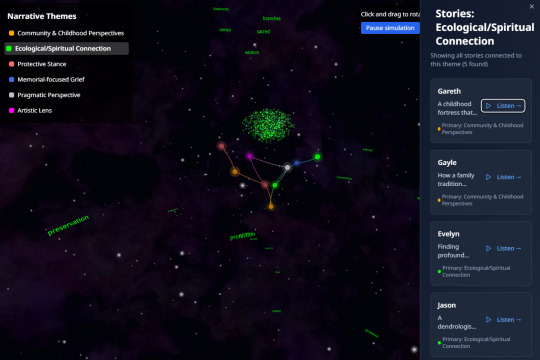Click Gareth's primary theme label

tap(482, 129)
